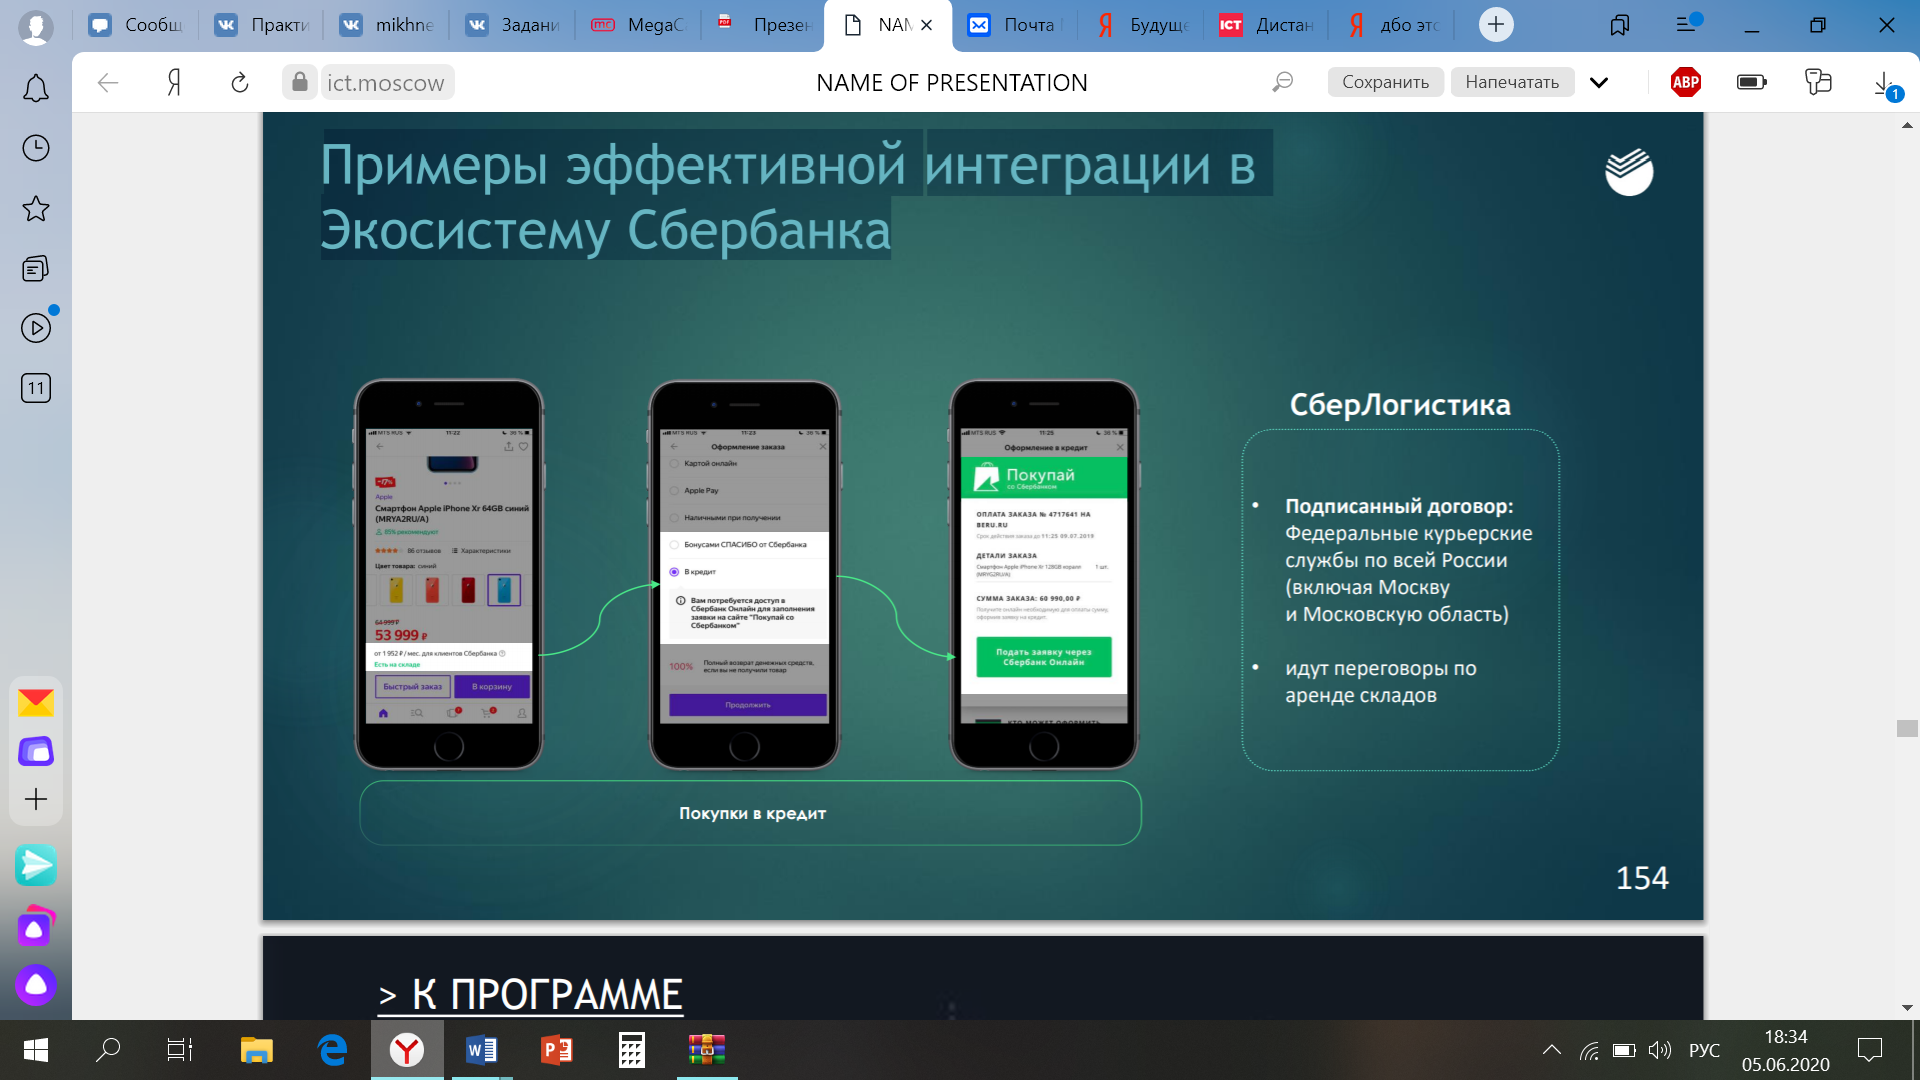Open the volume control in tray
Screen dimensions: 1920x1080
[x=1660, y=1050]
